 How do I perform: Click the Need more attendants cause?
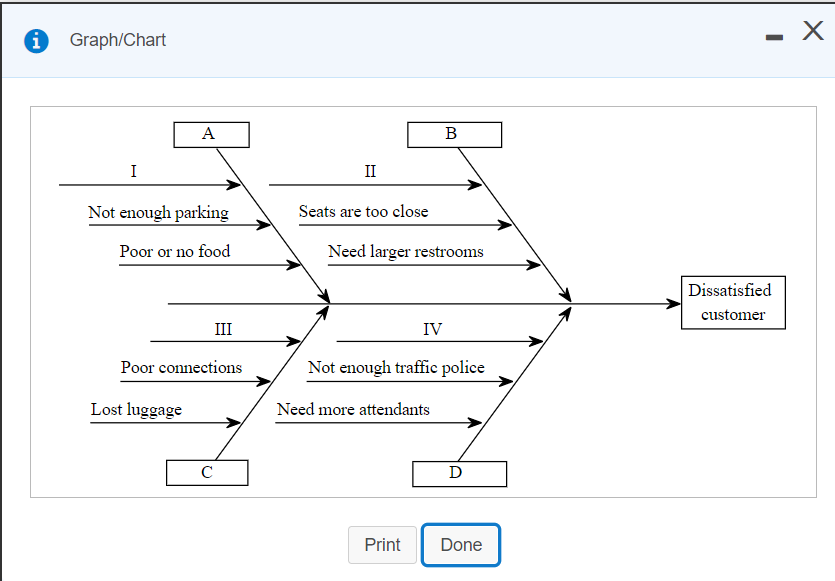(x=354, y=410)
